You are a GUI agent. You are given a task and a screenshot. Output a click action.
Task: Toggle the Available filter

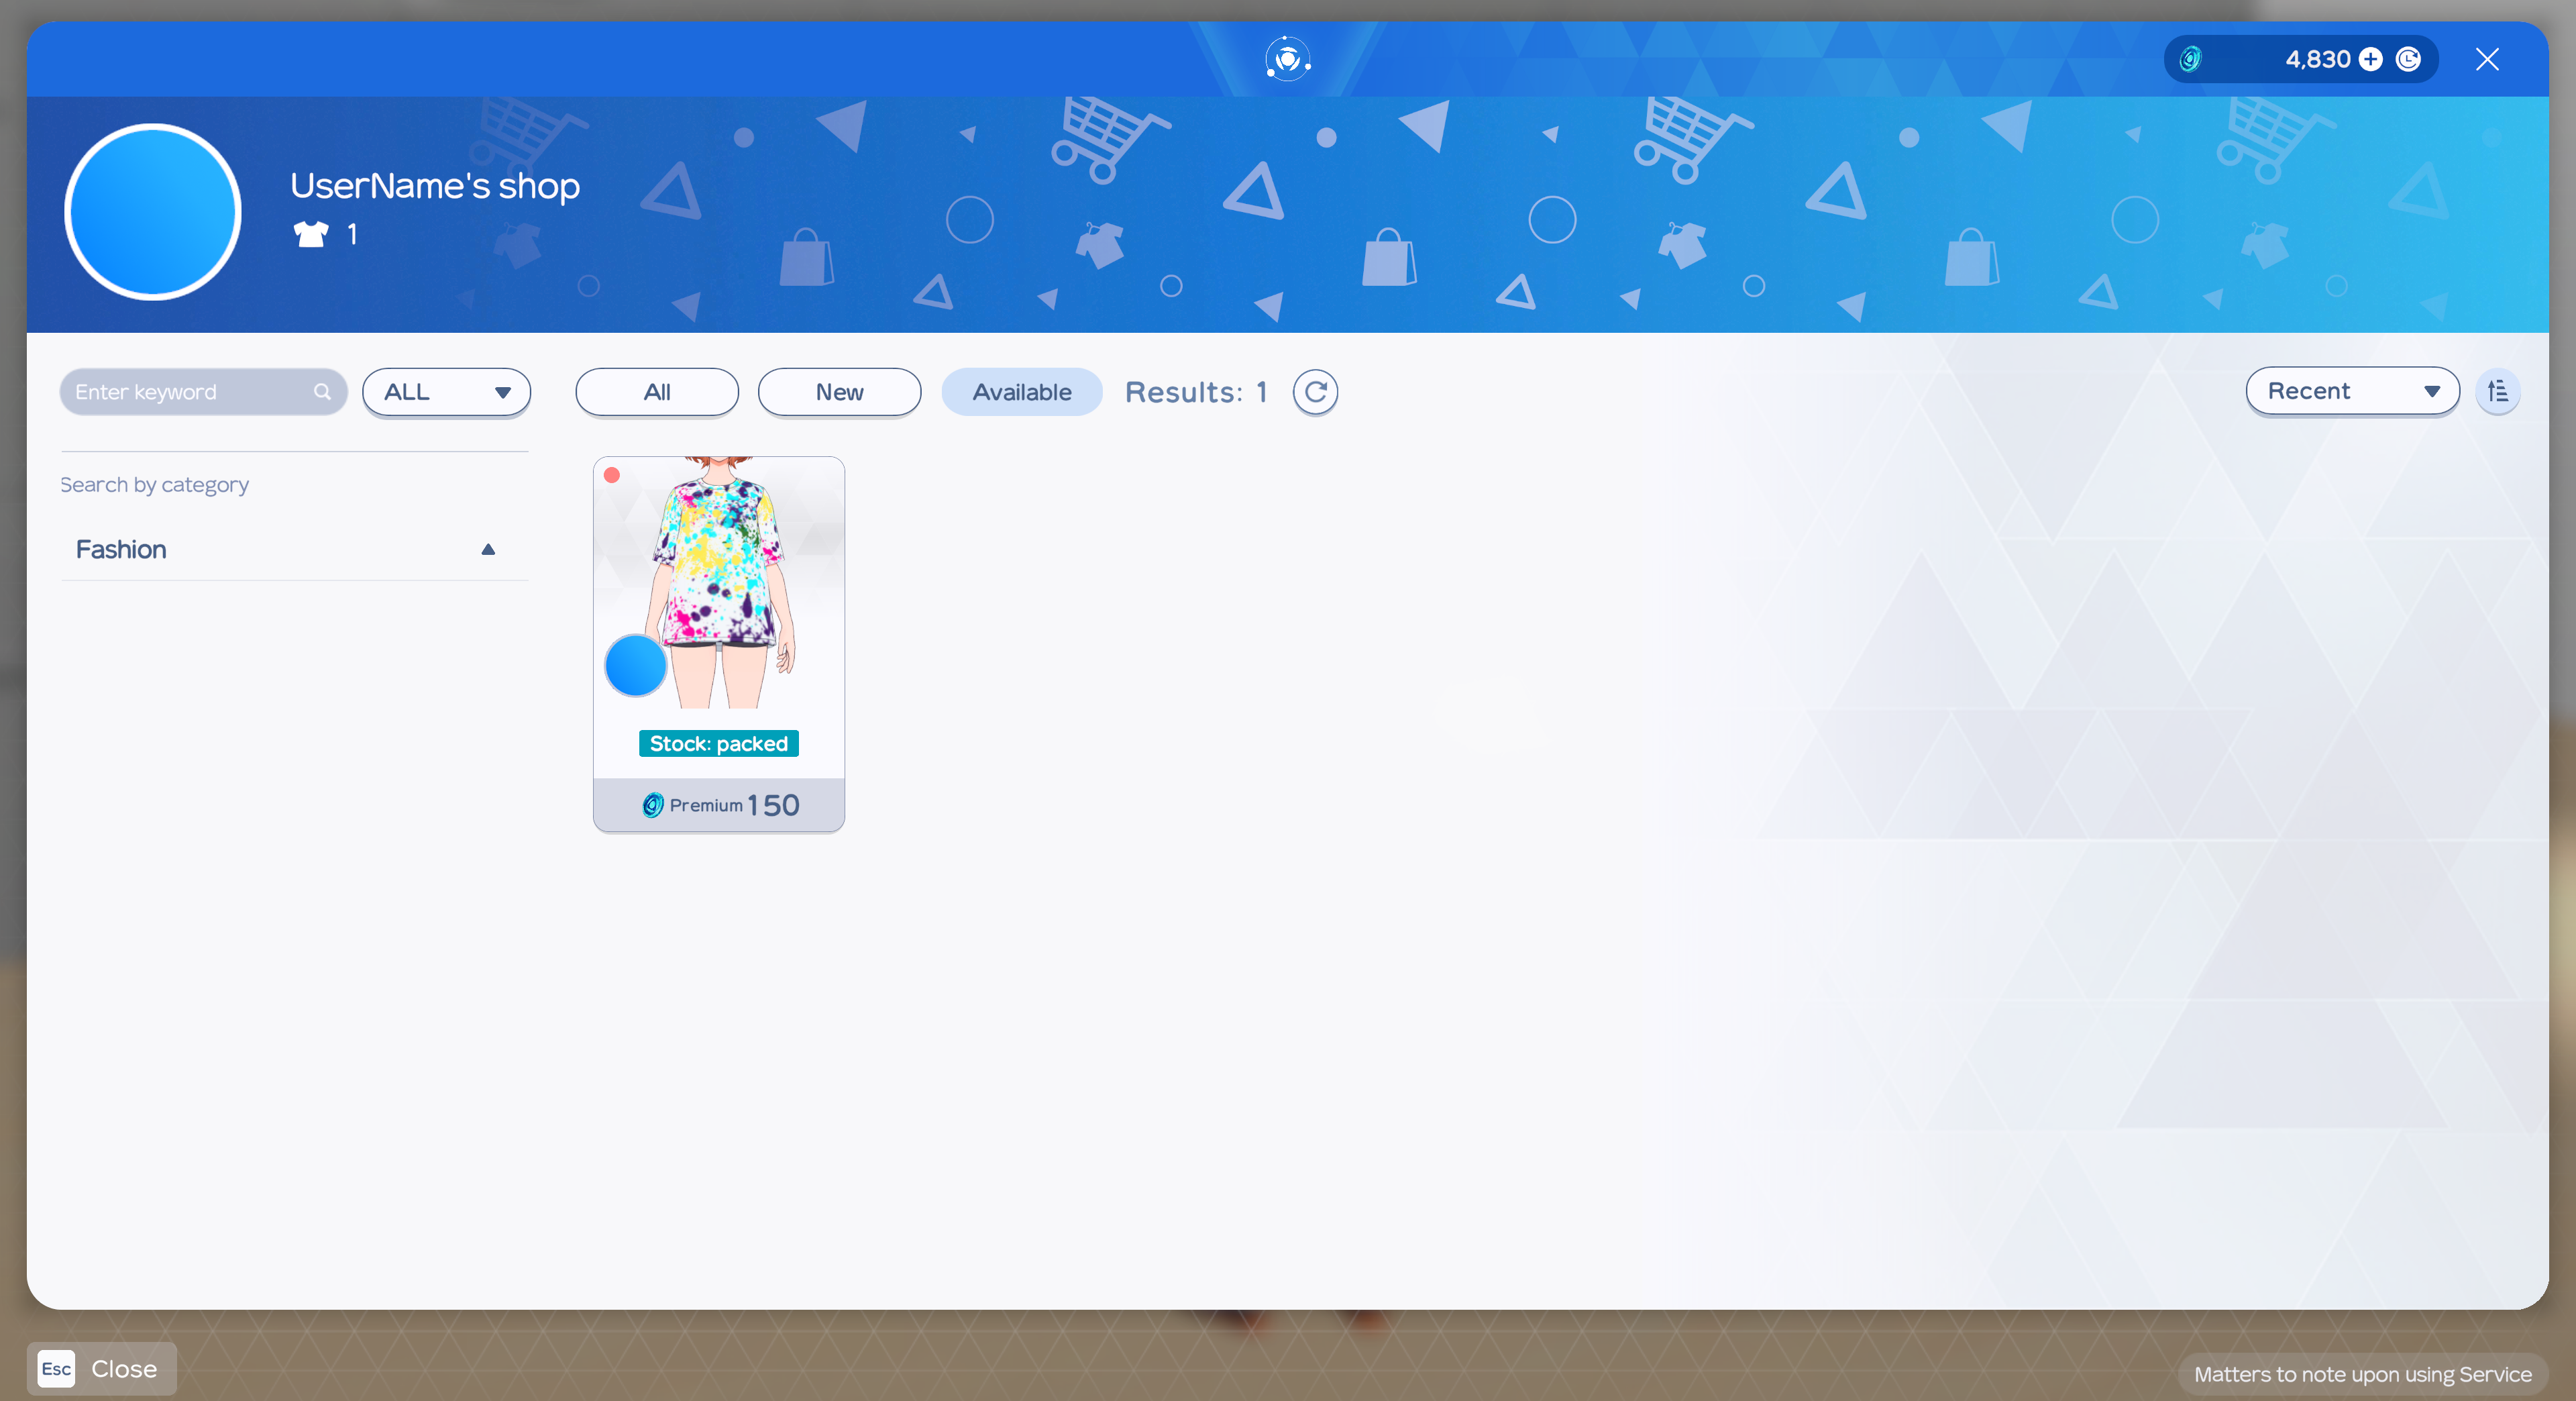click(1021, 392)
